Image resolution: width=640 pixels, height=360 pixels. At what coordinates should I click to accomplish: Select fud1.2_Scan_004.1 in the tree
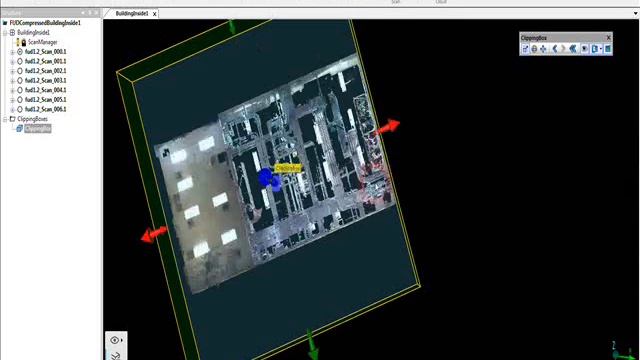(45, 90)
